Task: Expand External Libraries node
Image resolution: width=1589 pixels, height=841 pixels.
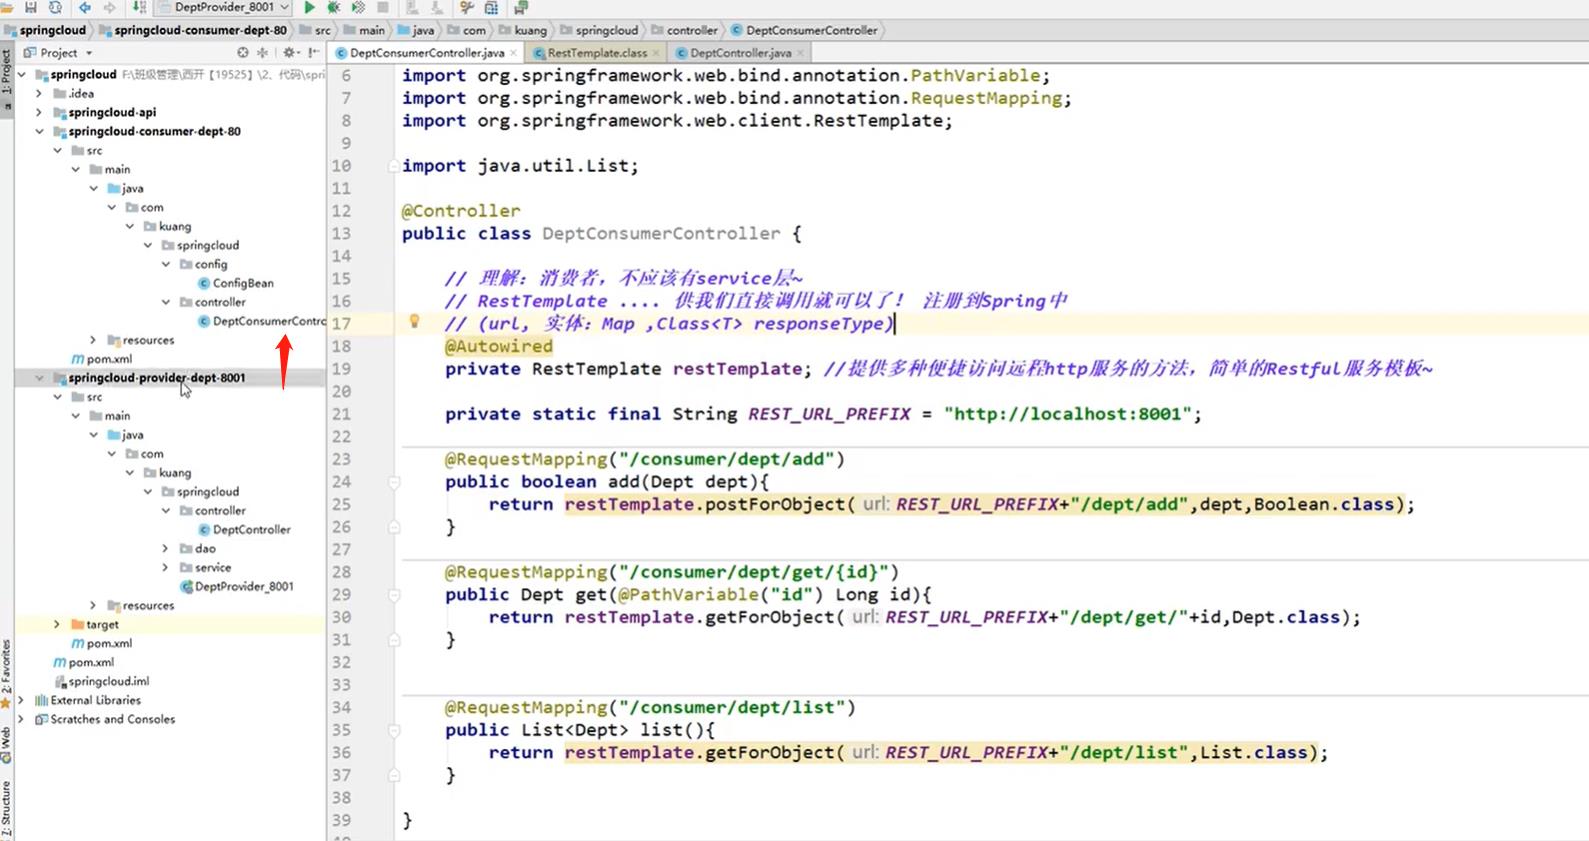Action: [21, 700]
